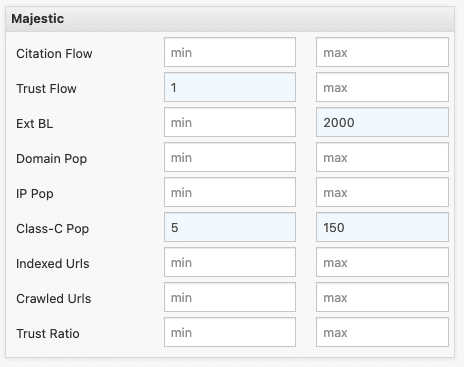Select the IP Pop max input
The width and height of the screenshot is (464, 367).
[382, 192]
